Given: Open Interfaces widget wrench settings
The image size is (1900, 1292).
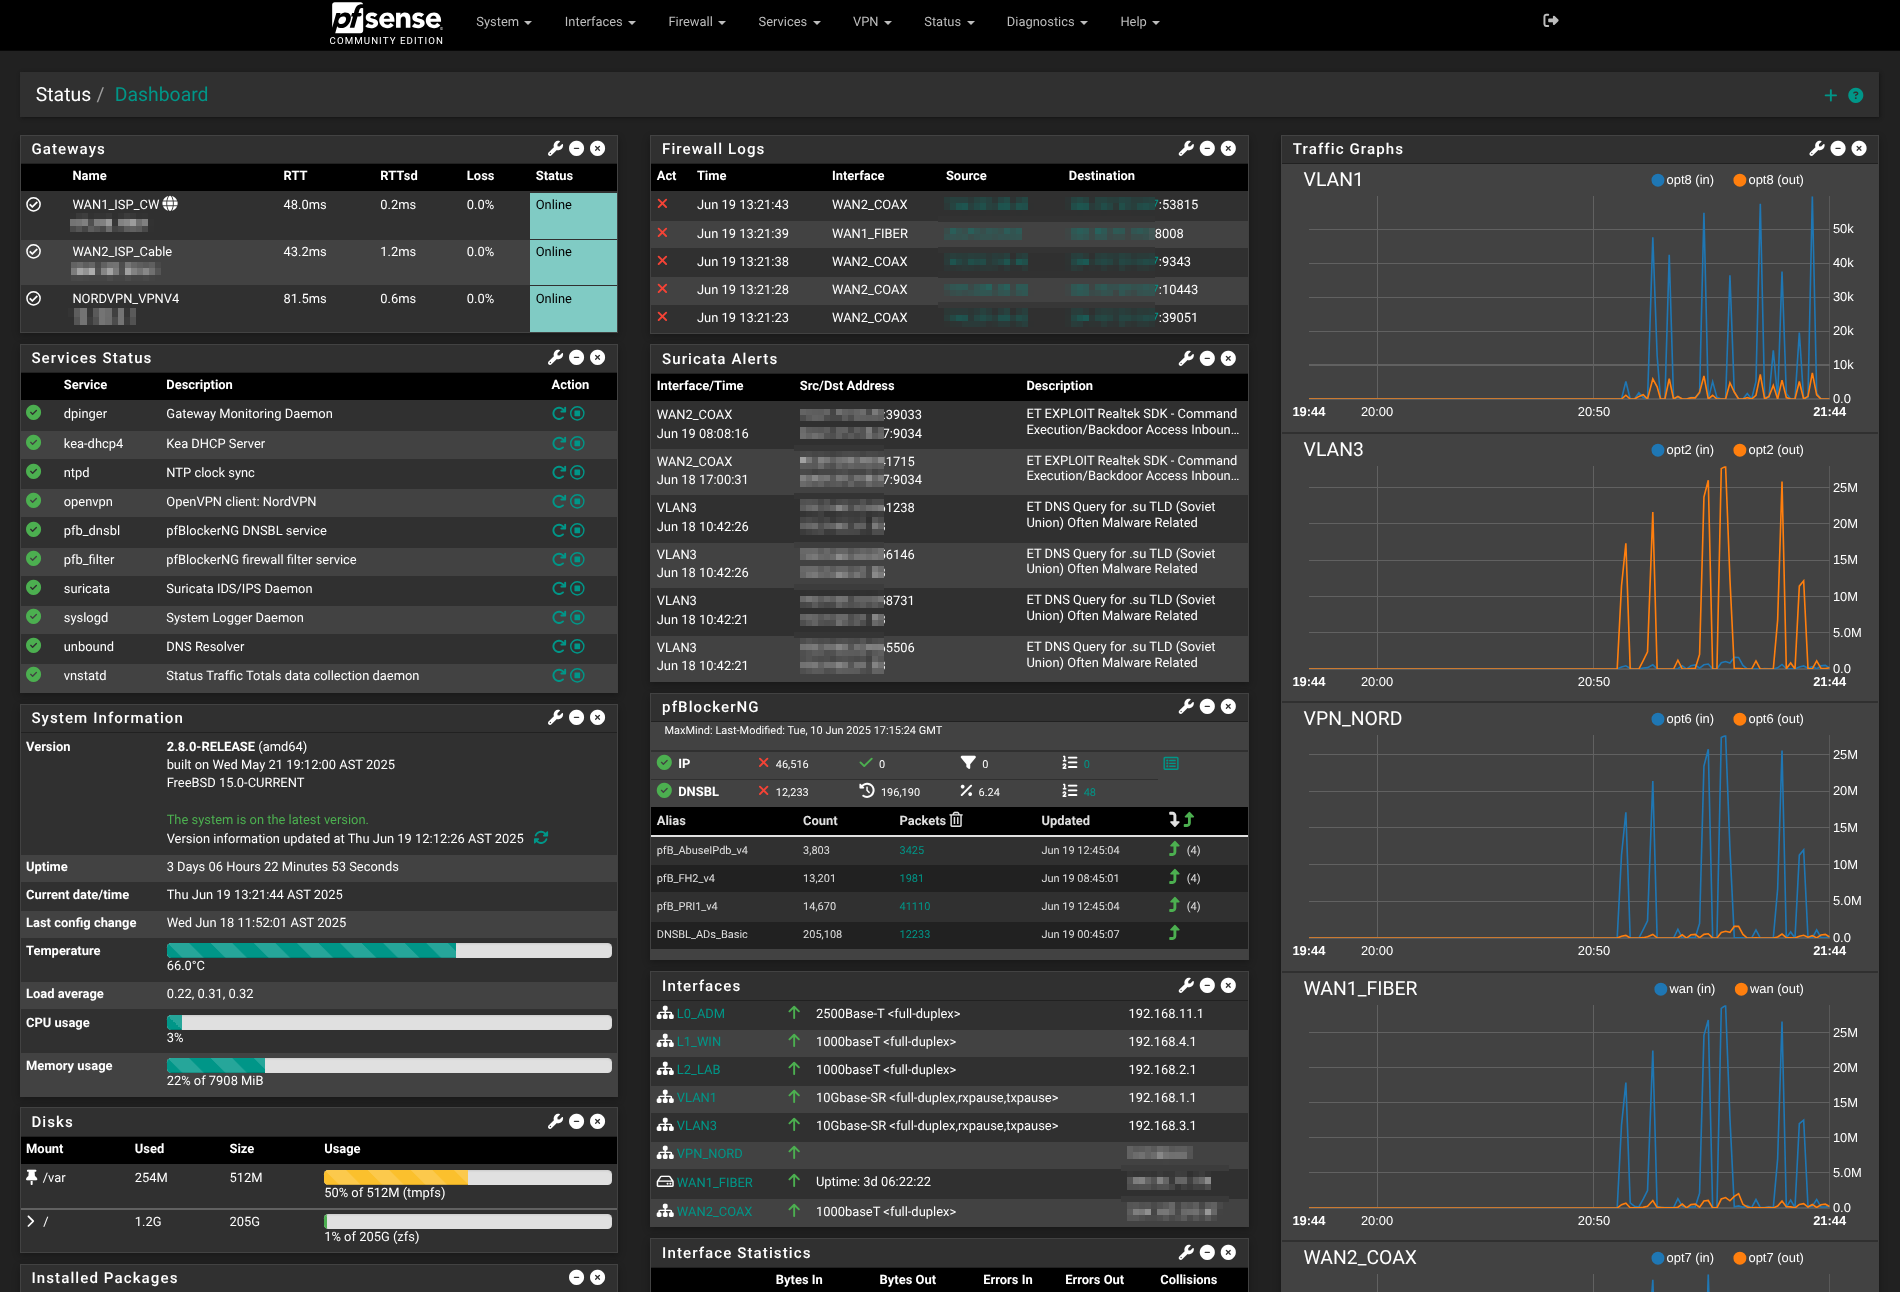Looking at the screenshot, I should (1187, 985).
